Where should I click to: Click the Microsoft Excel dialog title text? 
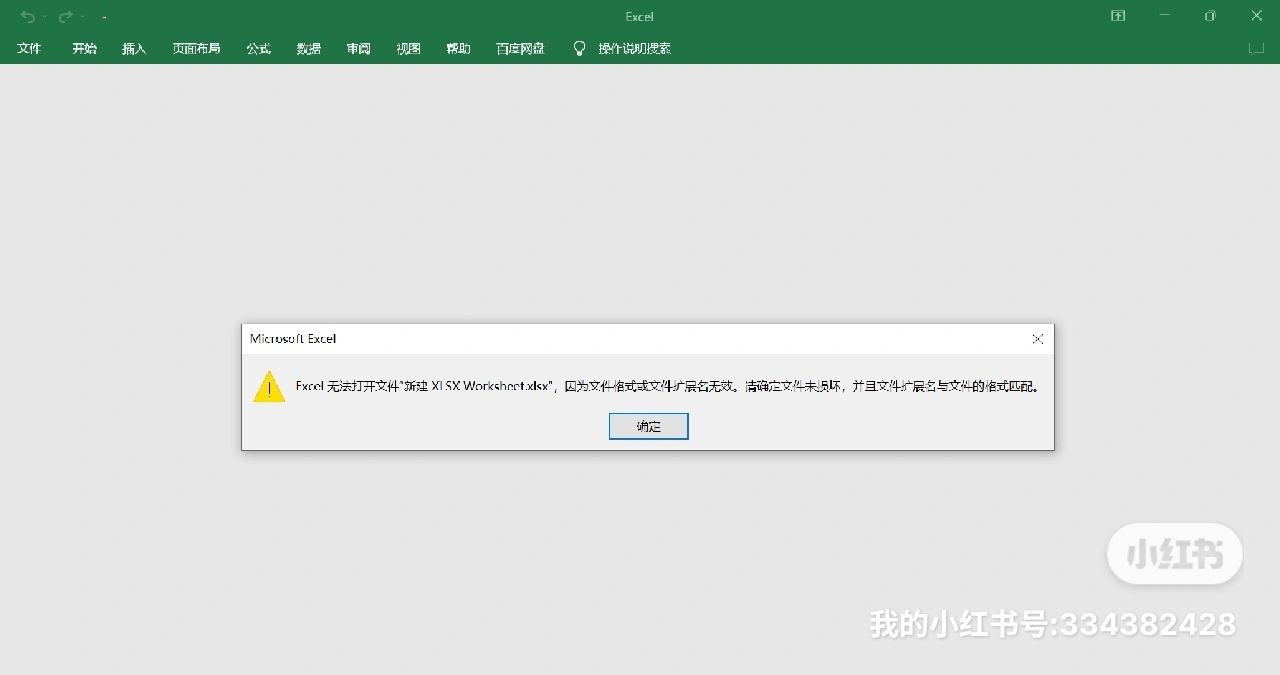(x=293, y=339)
